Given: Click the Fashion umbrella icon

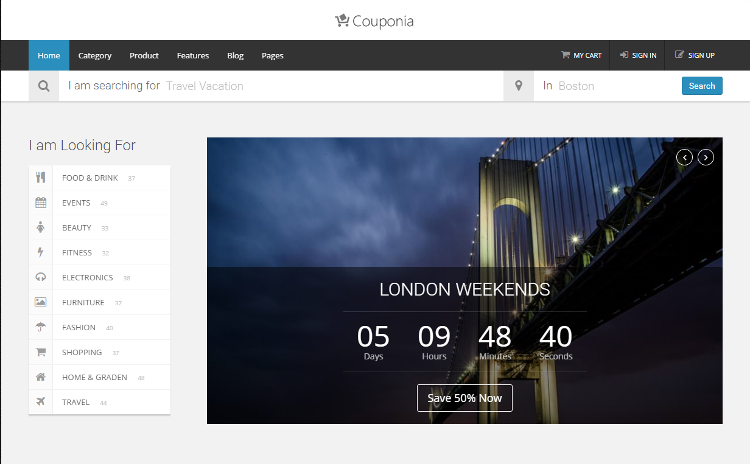Looking at the screenshot, I should [41, 327].
